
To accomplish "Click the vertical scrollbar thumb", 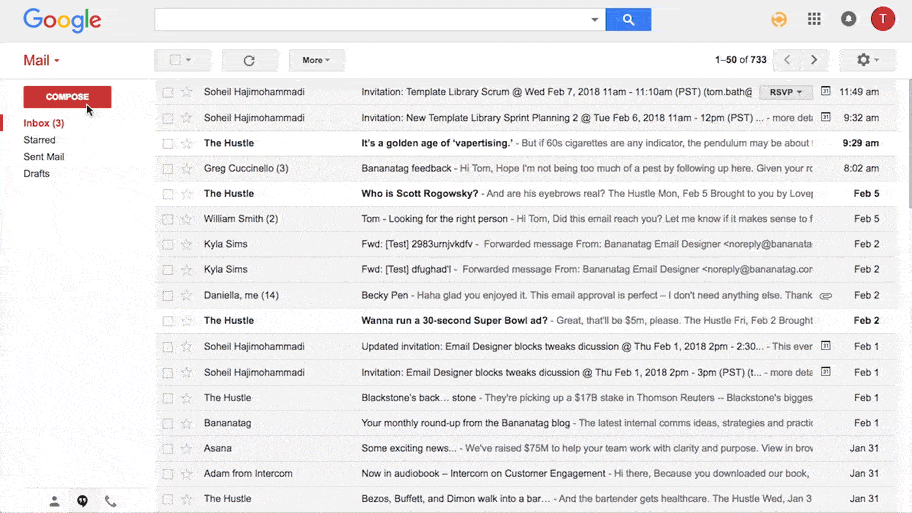I will (x=909, y=144).
